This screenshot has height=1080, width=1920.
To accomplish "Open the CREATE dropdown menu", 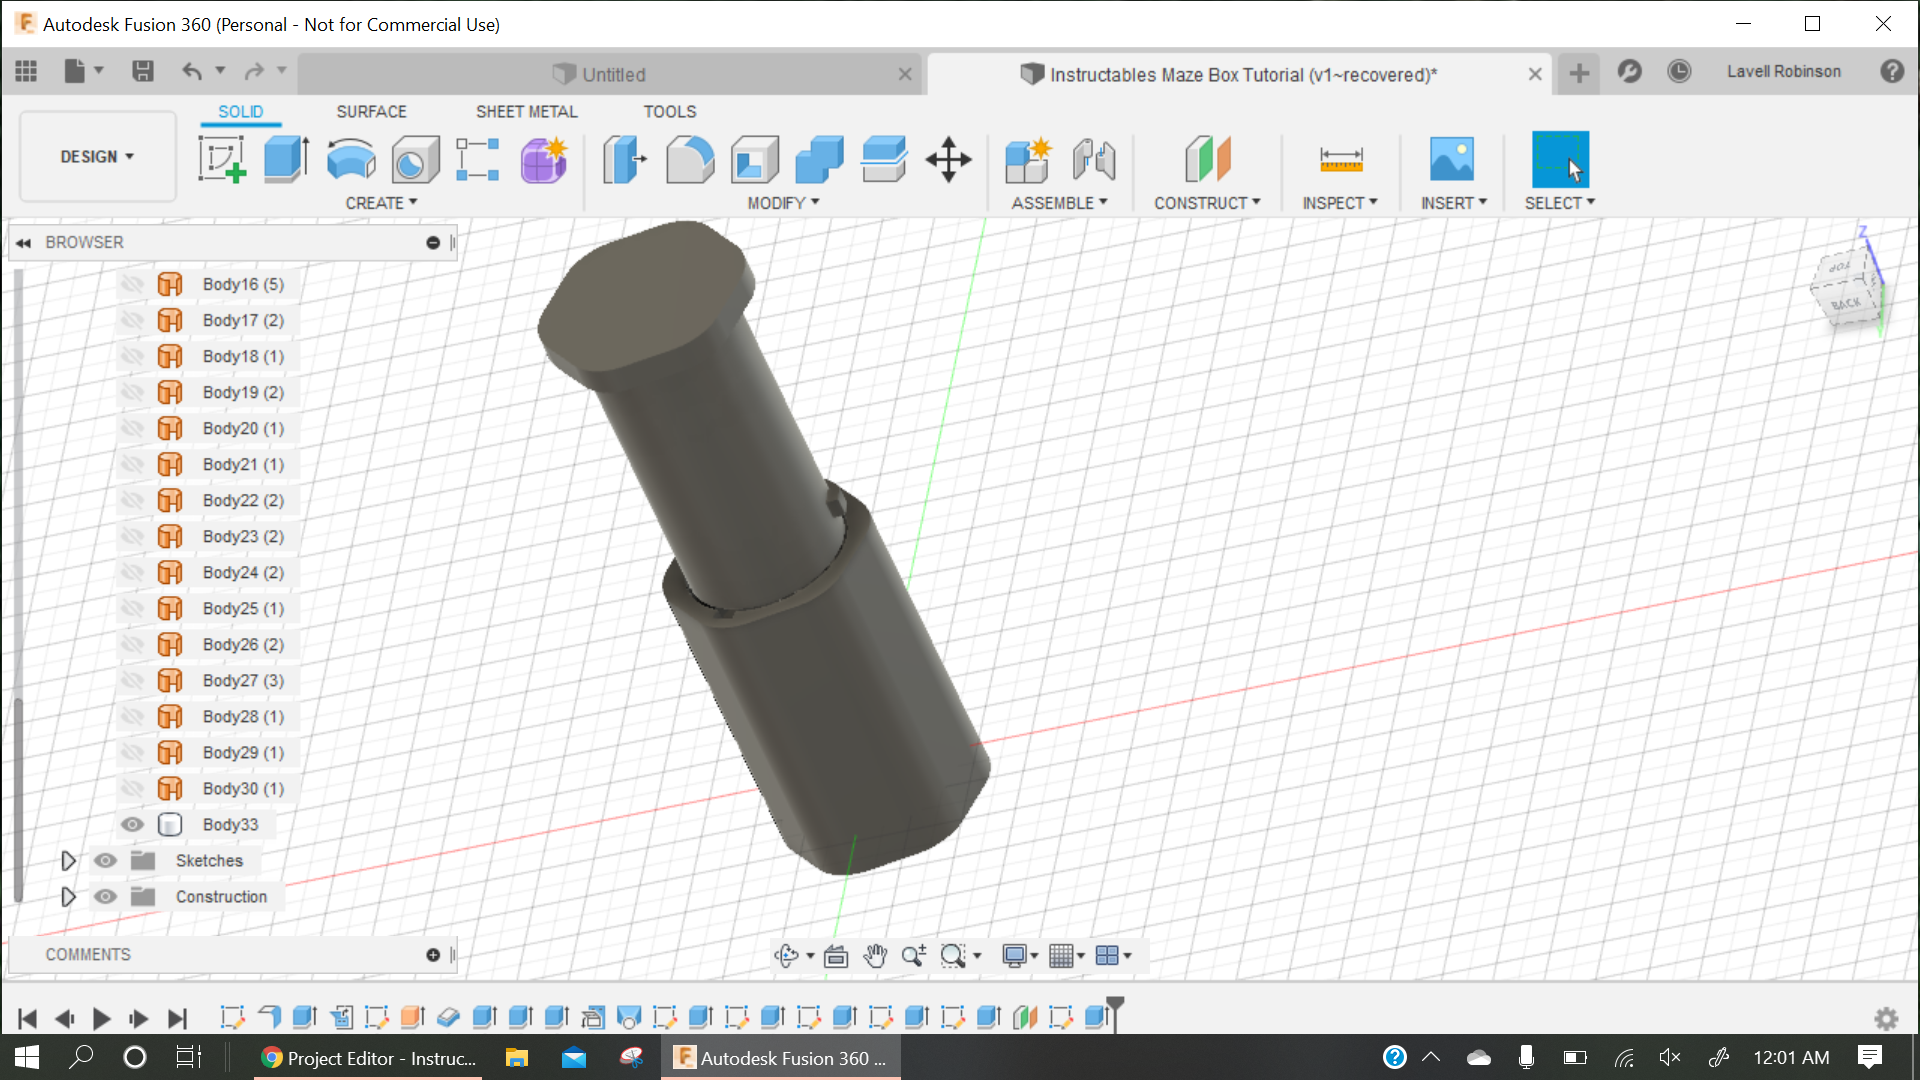I will [x=381, y=203].
